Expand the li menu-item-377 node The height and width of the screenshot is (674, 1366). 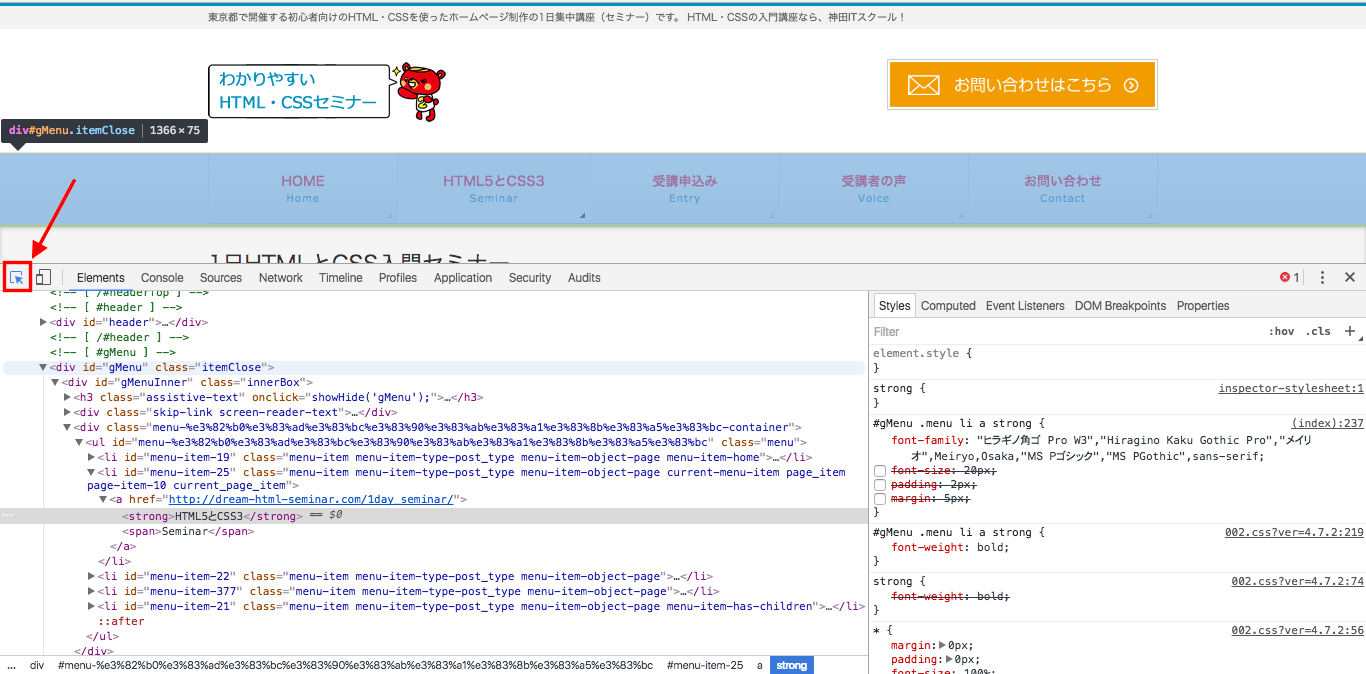point(91,591)
